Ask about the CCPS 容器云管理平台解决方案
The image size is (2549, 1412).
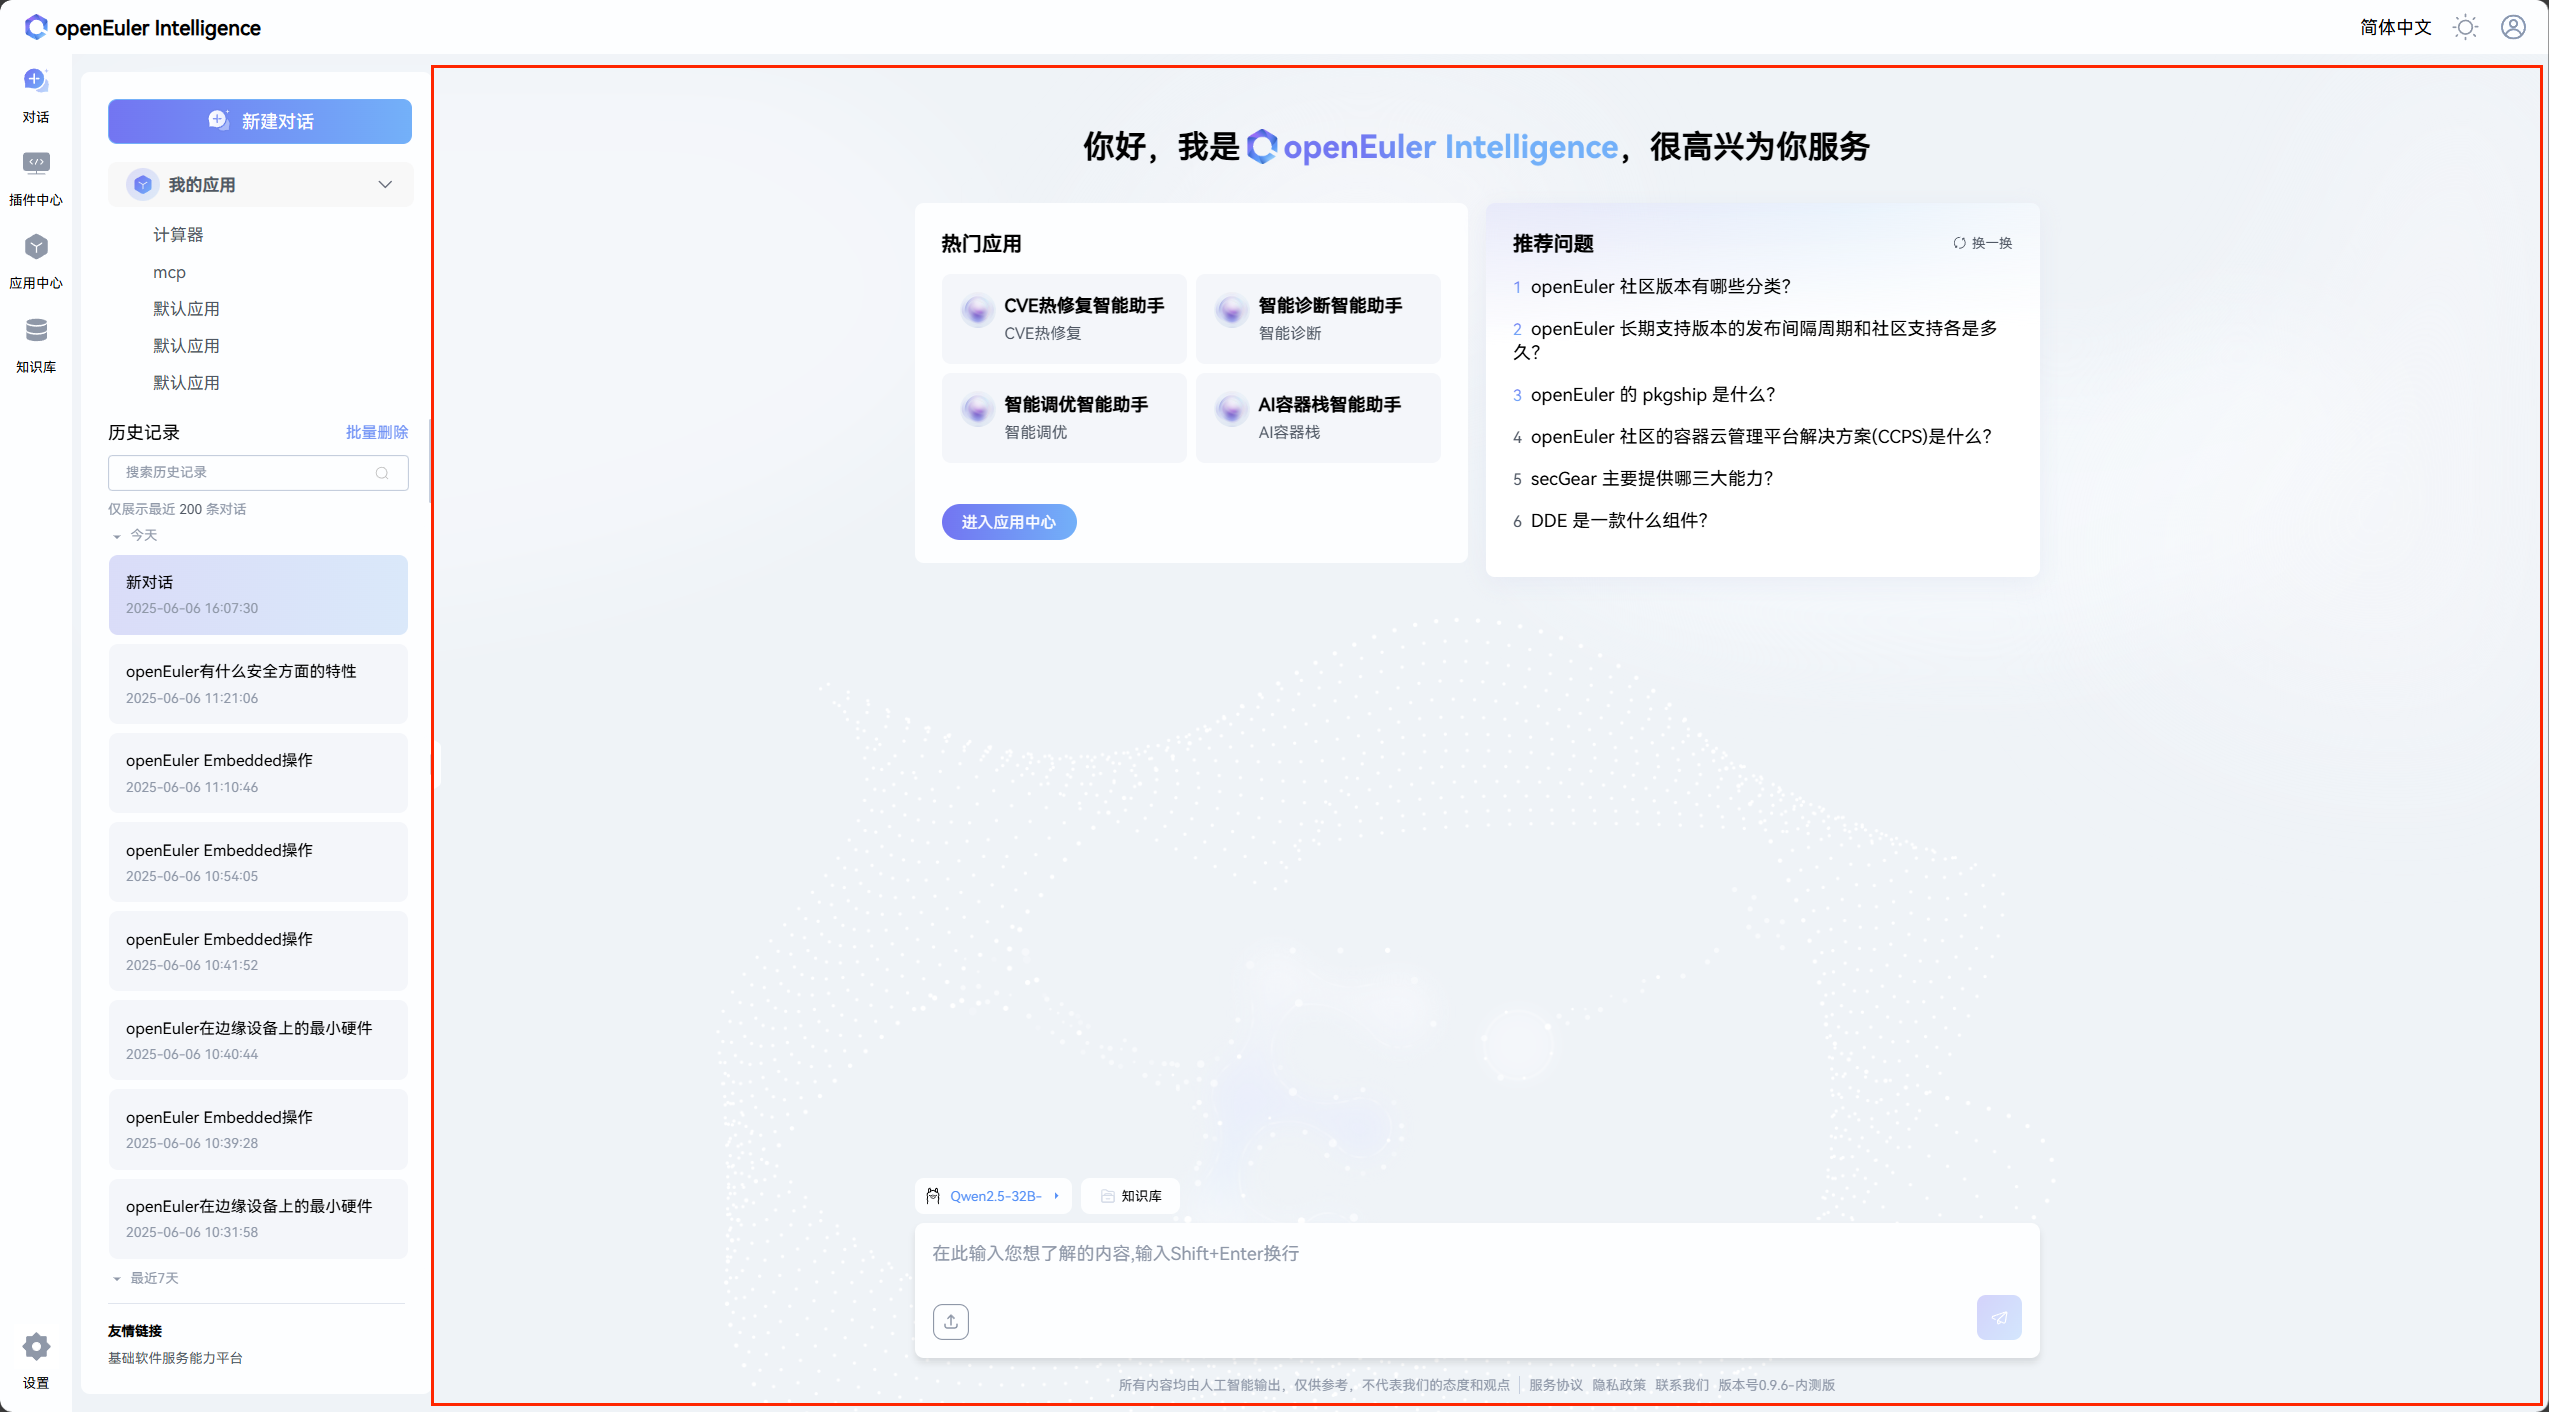pyautogui.click(x=1760, y=437)
